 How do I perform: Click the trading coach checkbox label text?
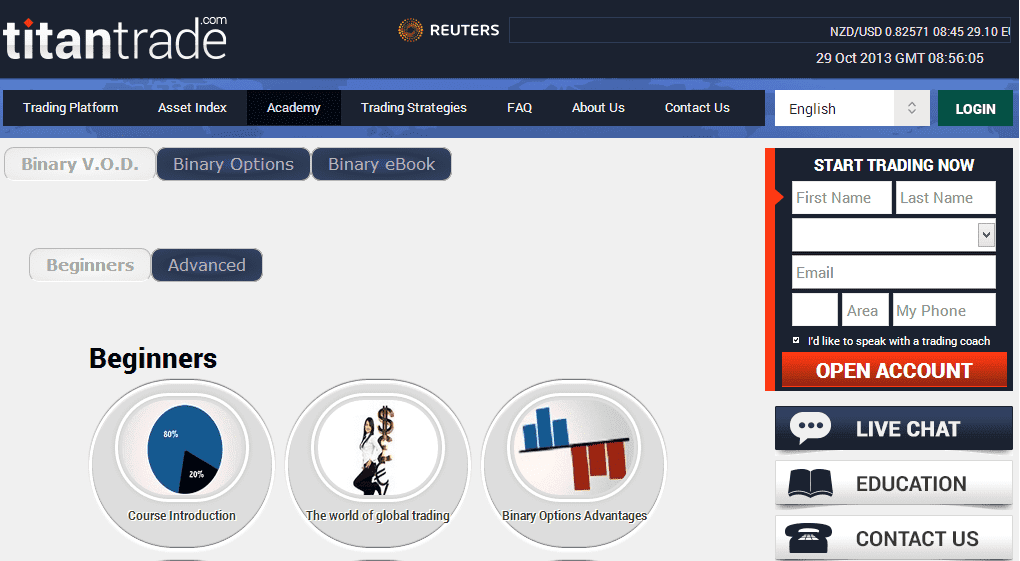898,341
